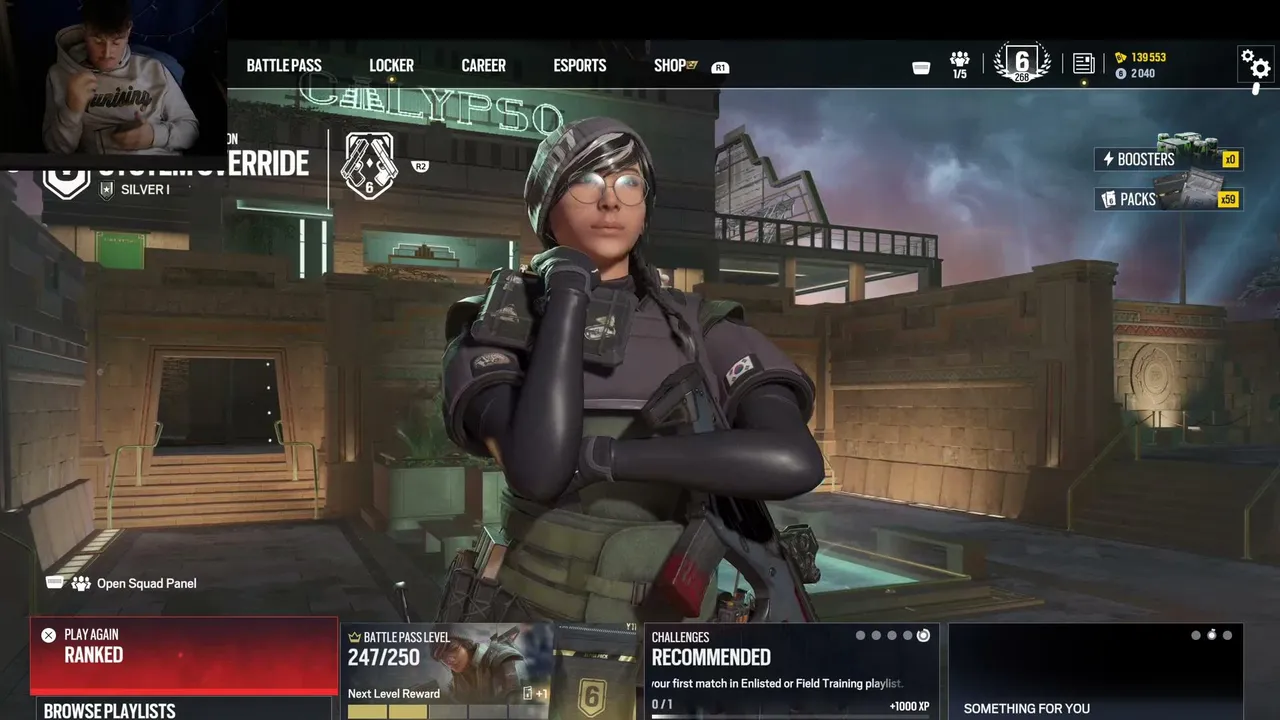Click the R2 prompt beside operator badge
The image size is (1280, 720).
tap(420, 167)
